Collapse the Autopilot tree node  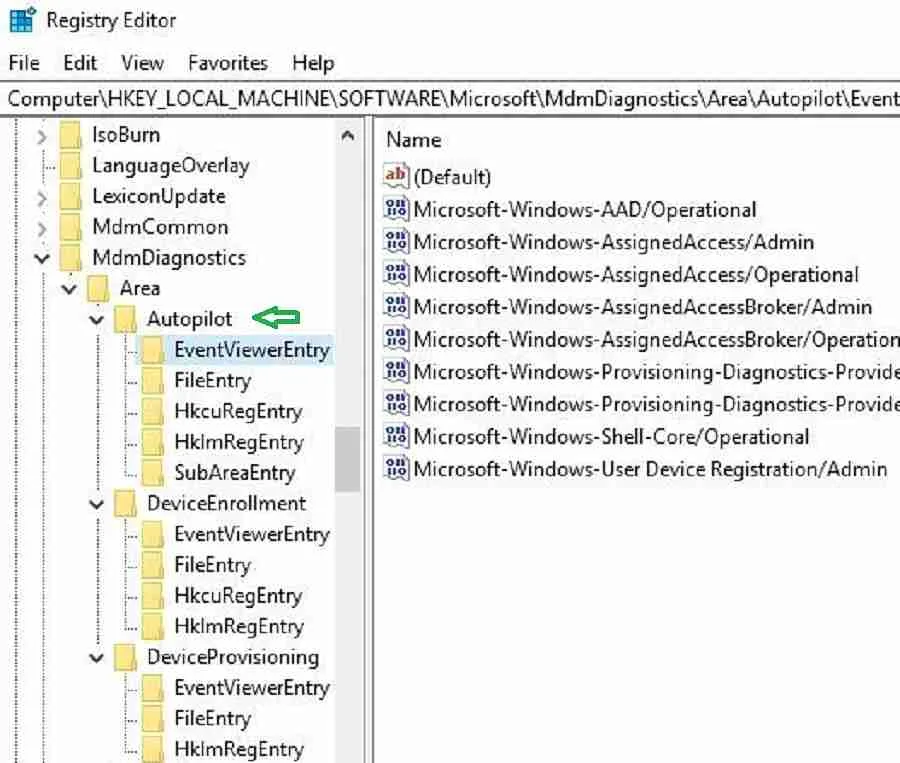(97, 320)
